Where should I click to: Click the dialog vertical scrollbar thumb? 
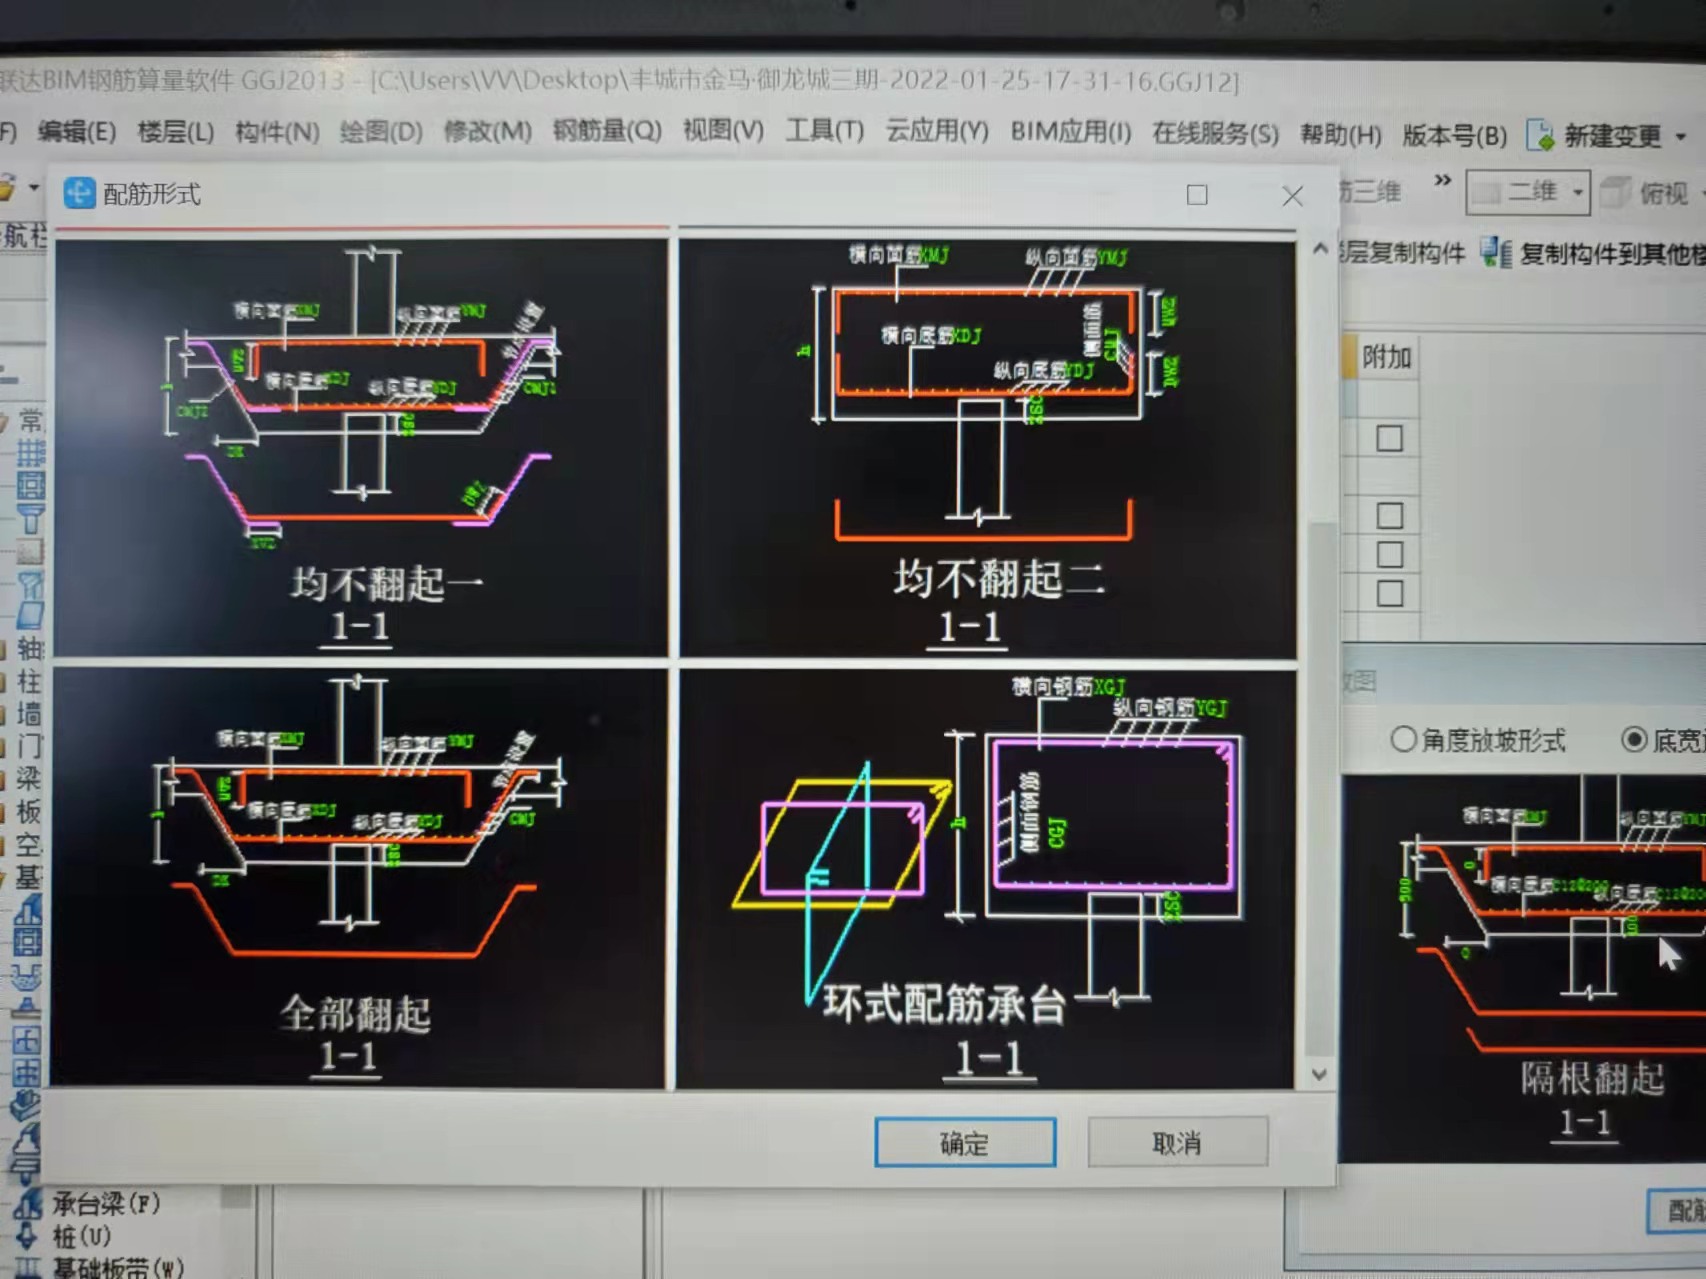pos(1320,788)
